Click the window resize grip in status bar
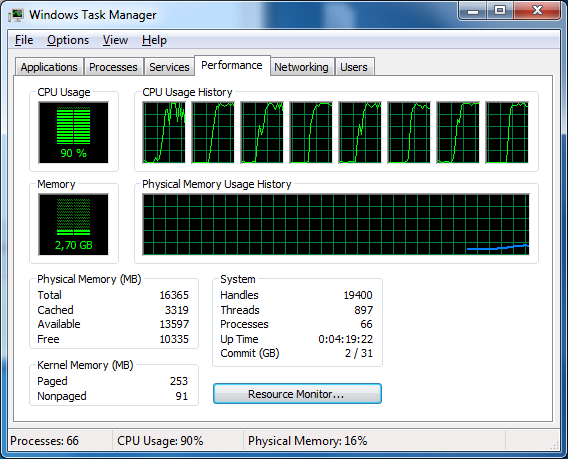568x459 pixels. click(x=555, y=445)
